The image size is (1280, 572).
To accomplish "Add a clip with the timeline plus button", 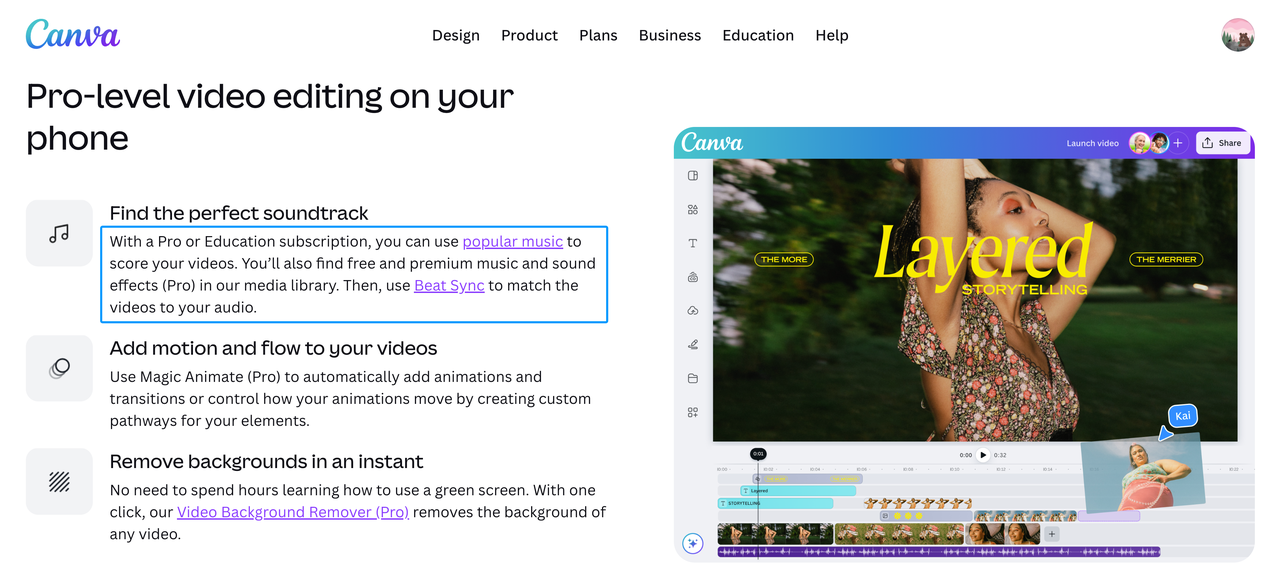I will [x=1052, y=534].
